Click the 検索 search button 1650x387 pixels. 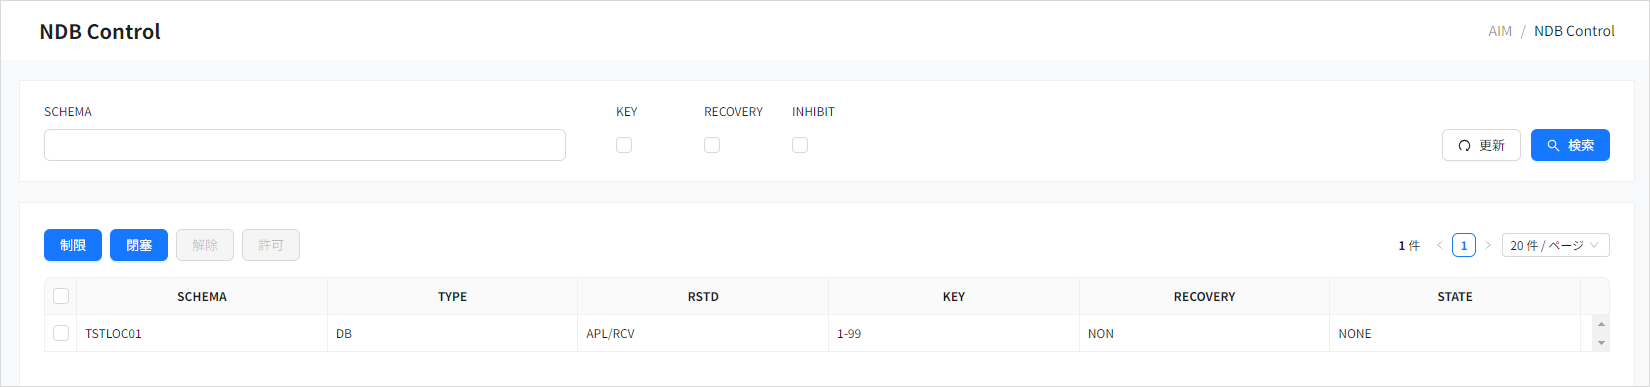pyautogui.click(x=1570, y=145)
